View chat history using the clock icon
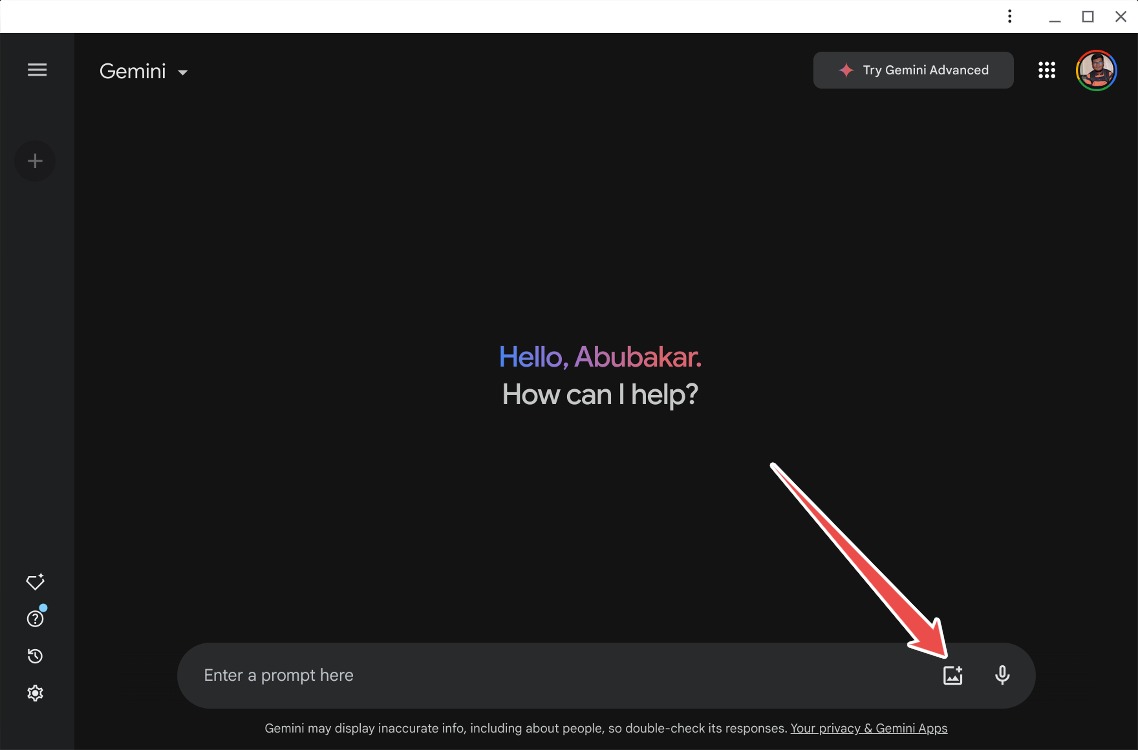1138x750 pixels. [x=35, y=655]
